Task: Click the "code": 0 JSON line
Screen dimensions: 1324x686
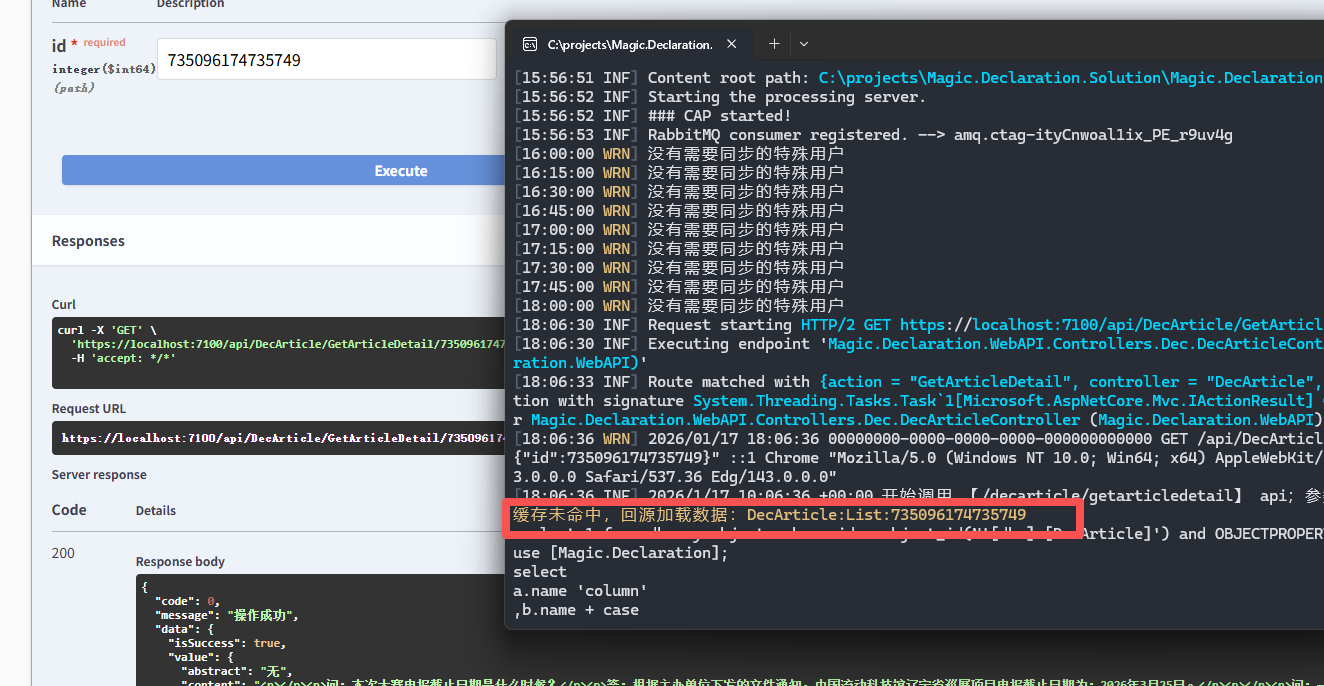Action: (x=187, y=601)
